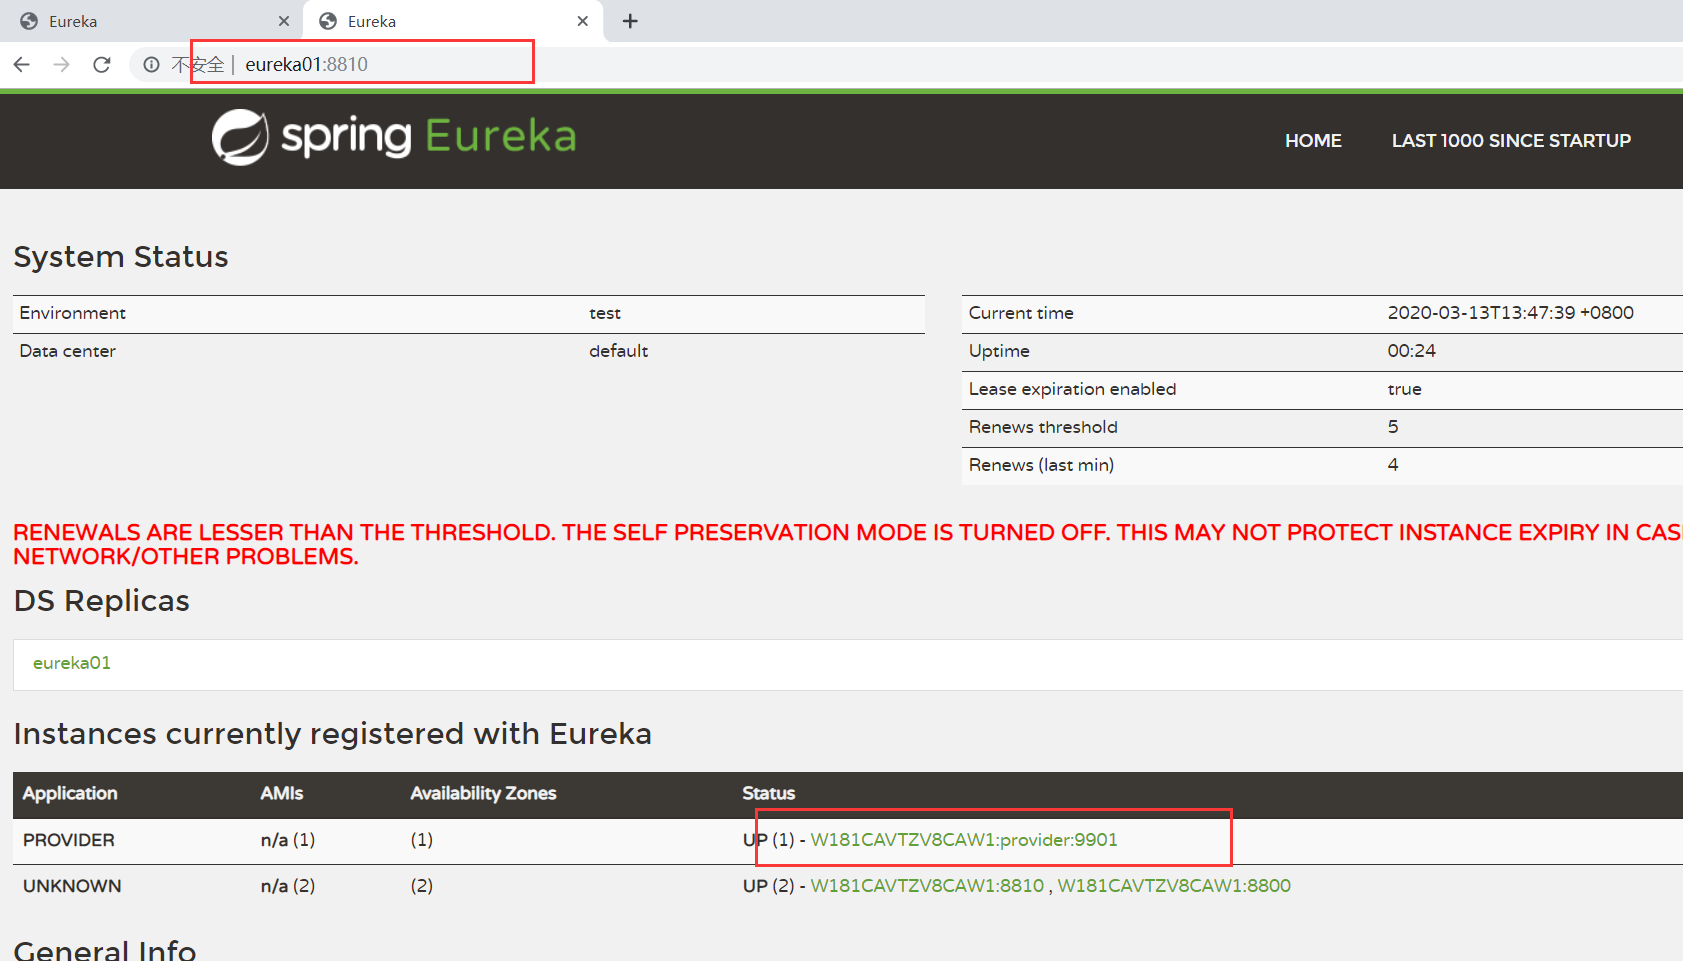
Task: Switch to the first Eureka tab
Action: pyautogui.click(x=153, y=21)
